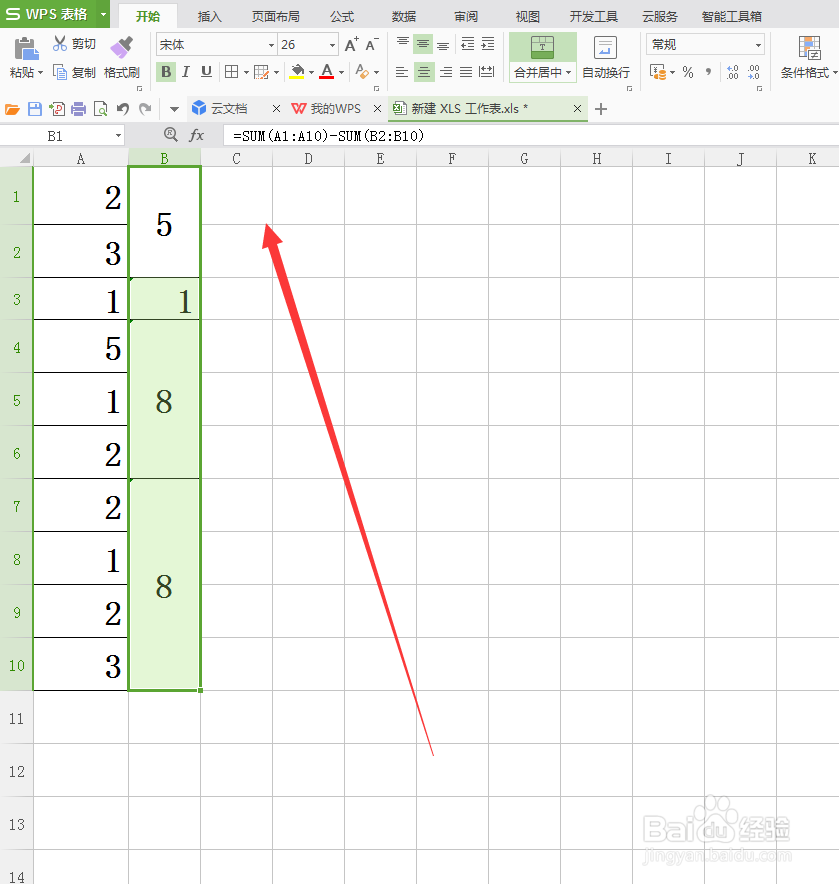Click the Paste clipboard icon
This screenshot has width=839, height=884.
click(x=26, y=49)
